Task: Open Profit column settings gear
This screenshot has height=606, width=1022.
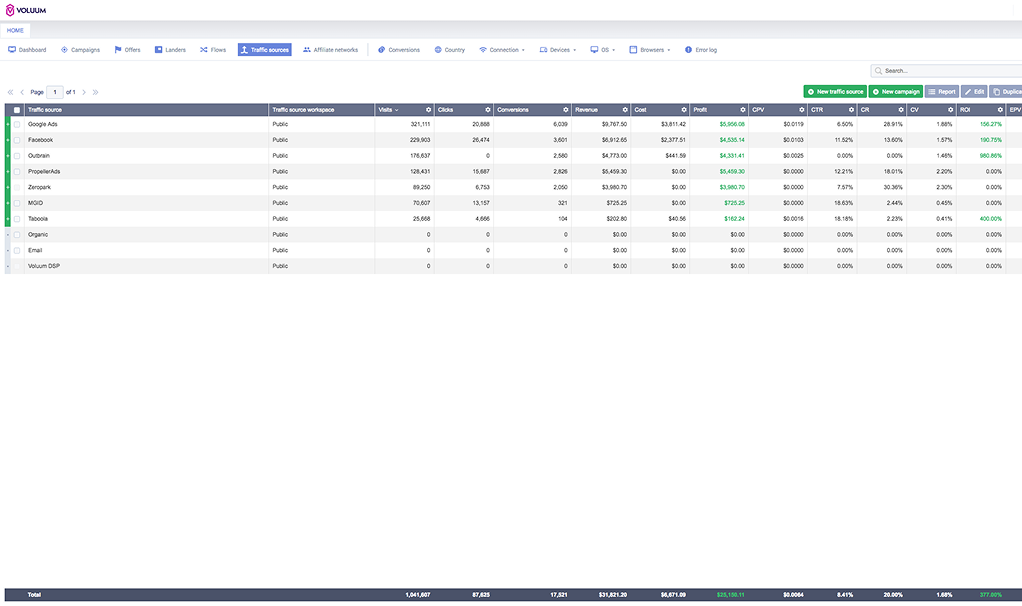Action: click(x=742, y=110)
